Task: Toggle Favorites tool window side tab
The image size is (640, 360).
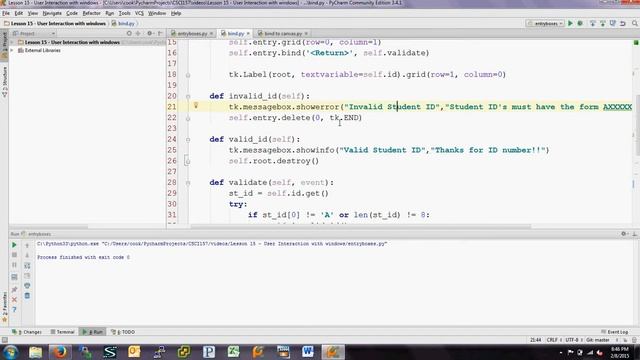Action: [x=4, y=307]
